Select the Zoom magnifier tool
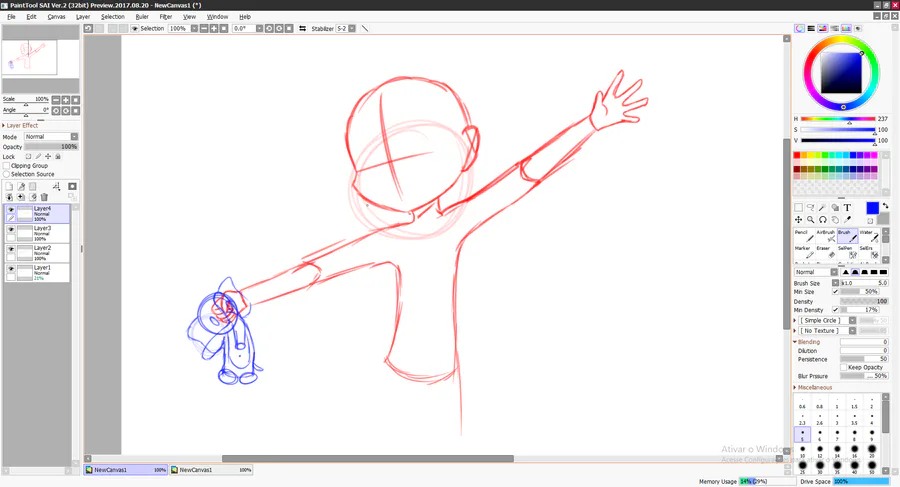Screen dimensions: 900x487 810,219
